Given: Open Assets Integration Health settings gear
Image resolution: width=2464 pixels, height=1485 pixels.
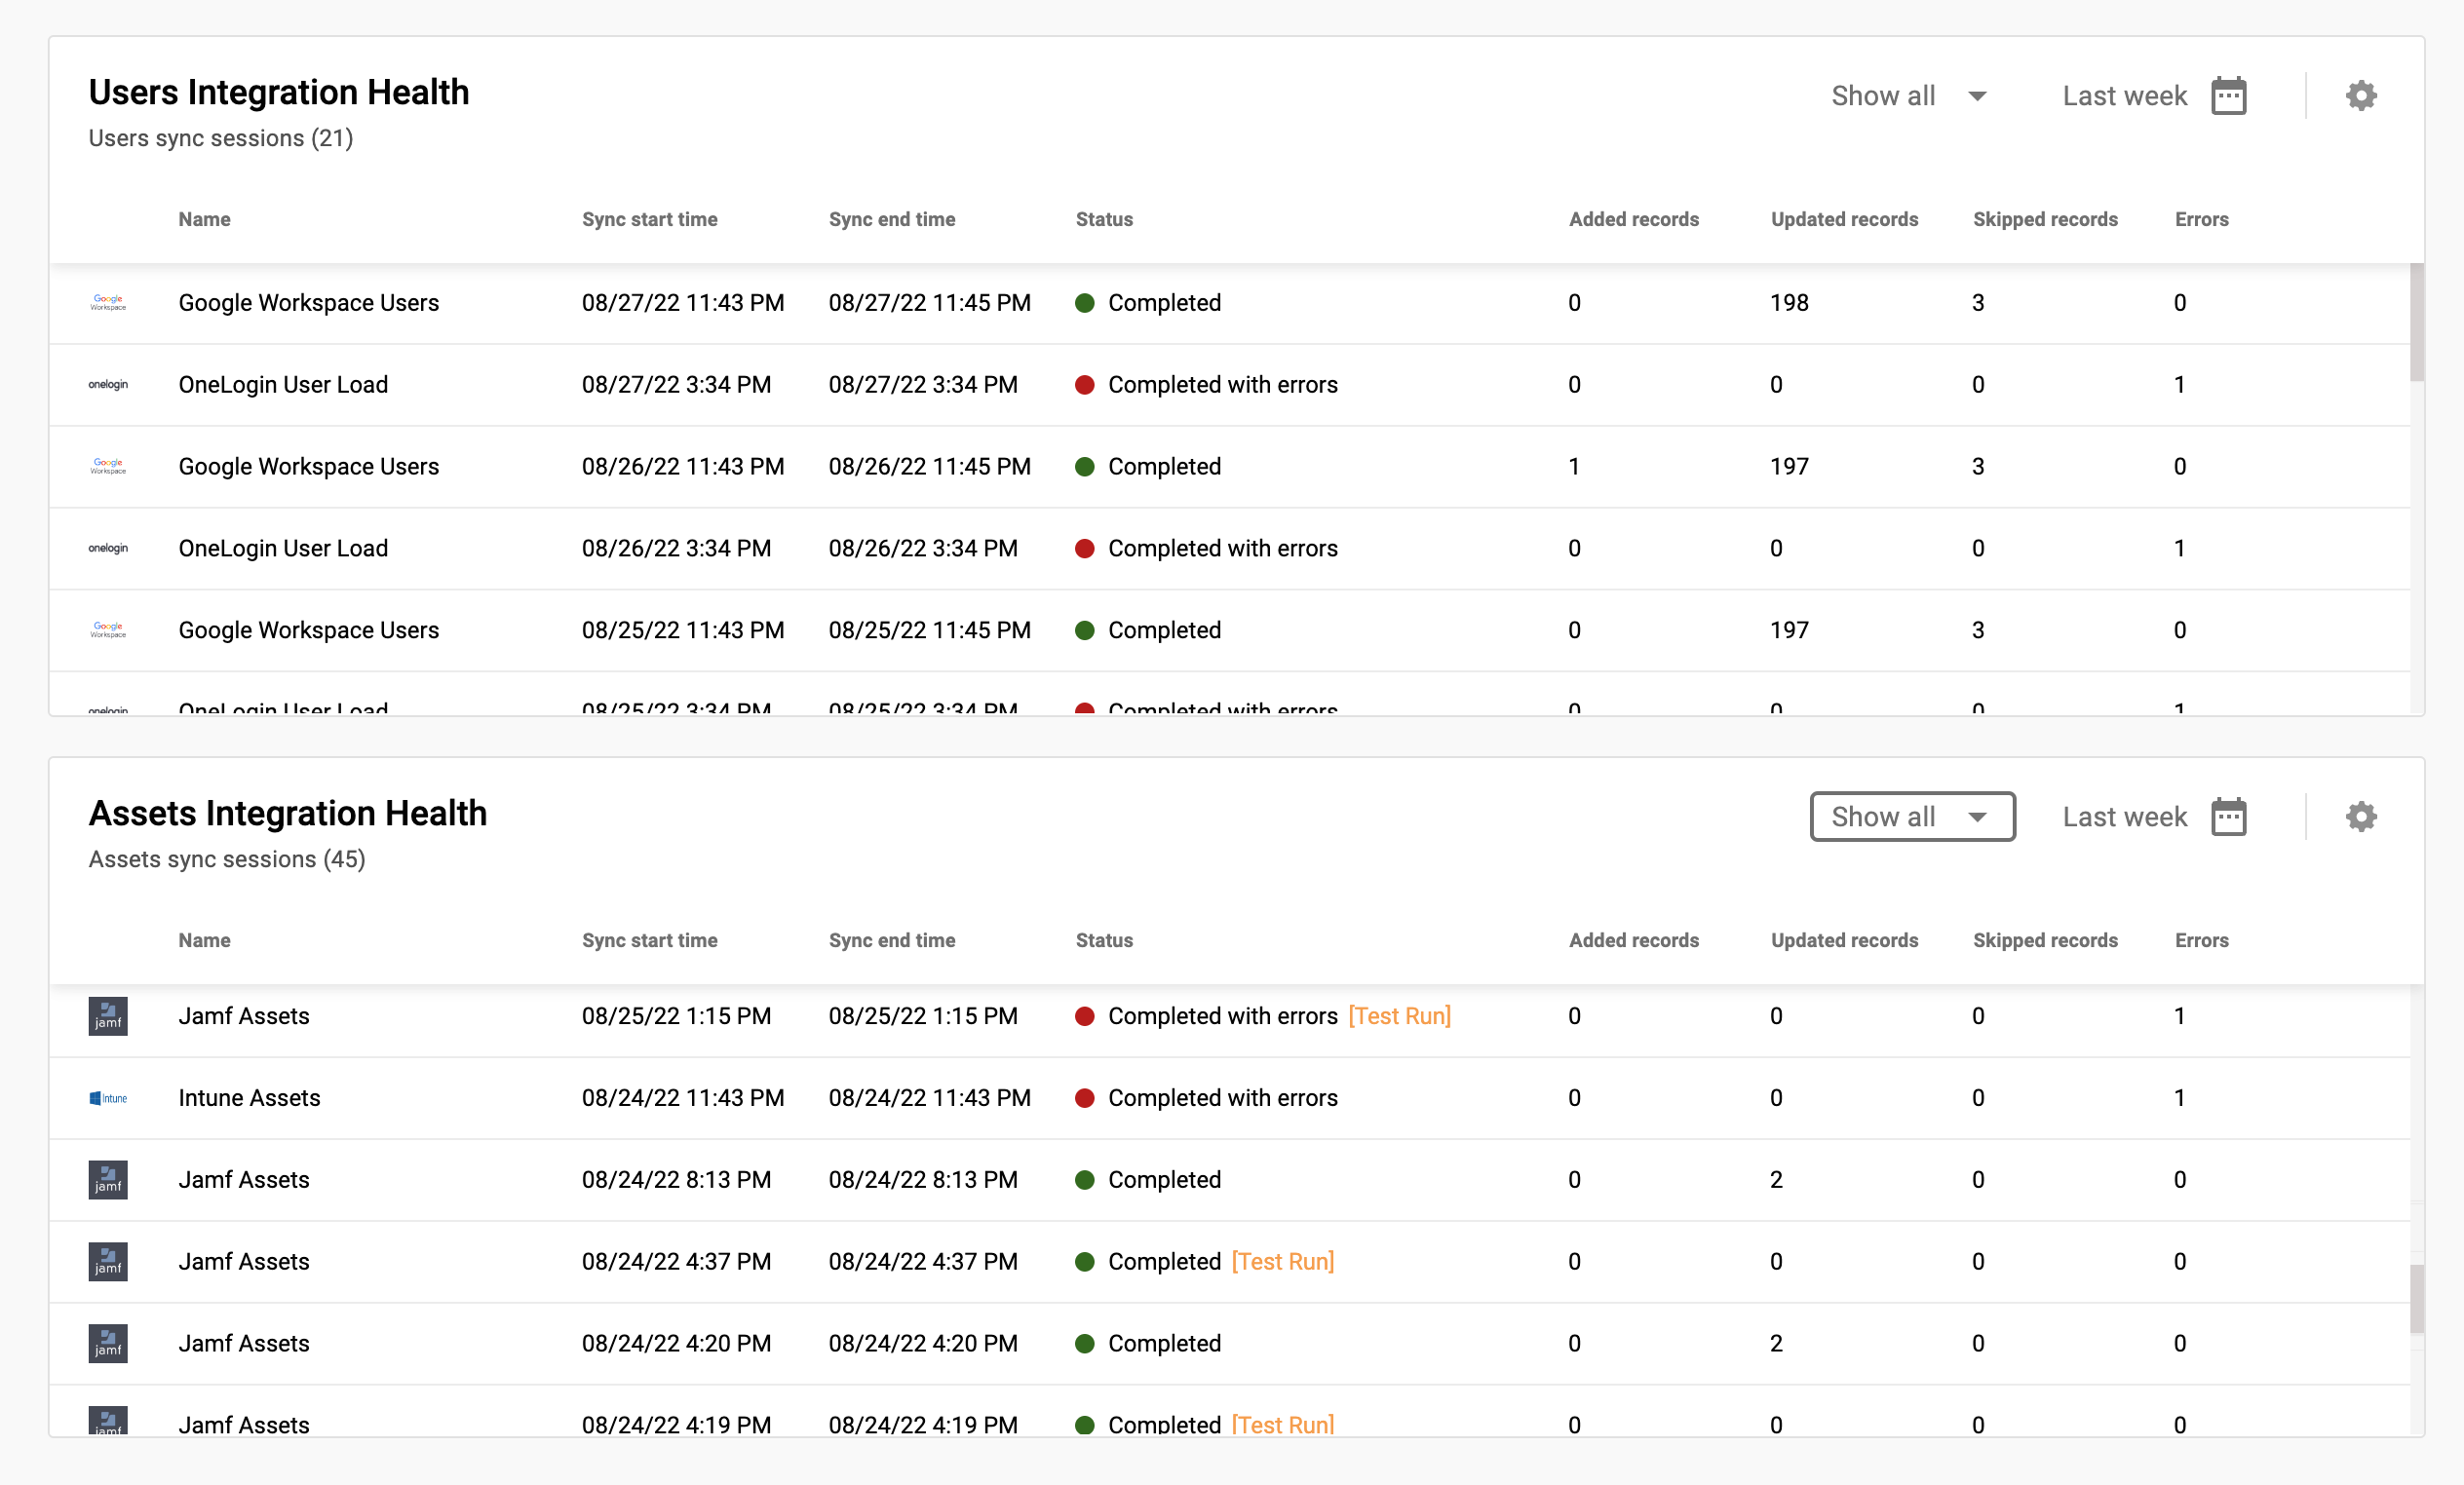Looking at the screenshot, I should pos(2360,817).
